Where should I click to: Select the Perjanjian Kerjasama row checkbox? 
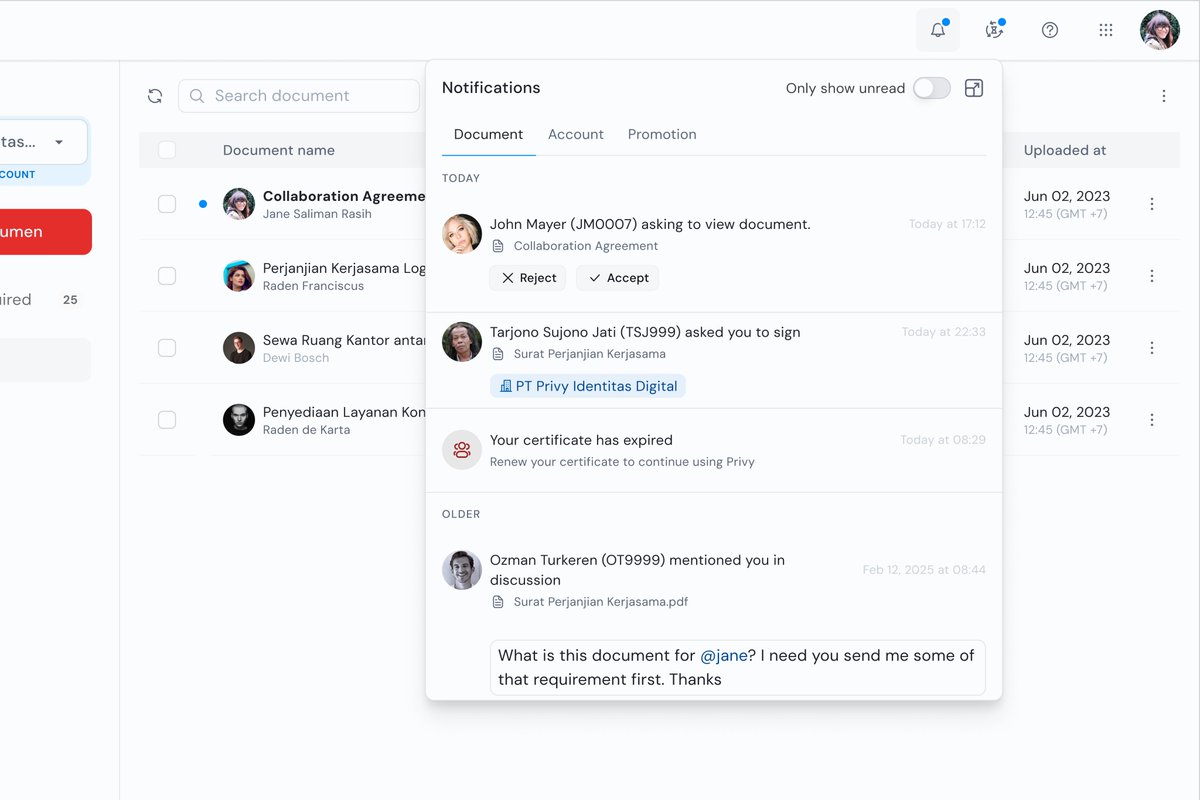[167, 276]
